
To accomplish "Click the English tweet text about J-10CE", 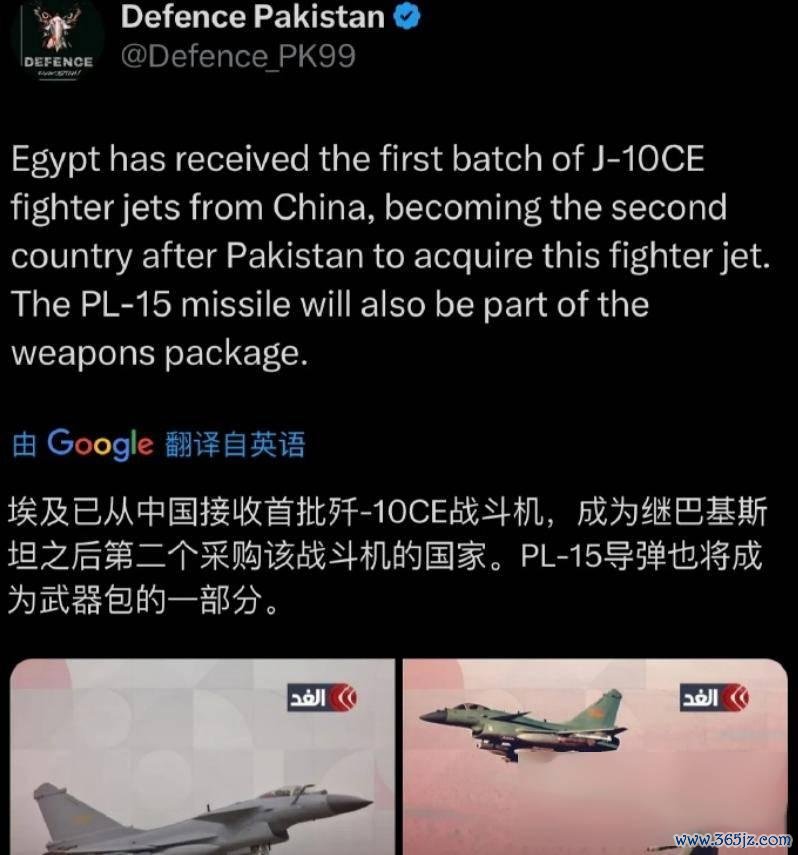I will (390, 256).
